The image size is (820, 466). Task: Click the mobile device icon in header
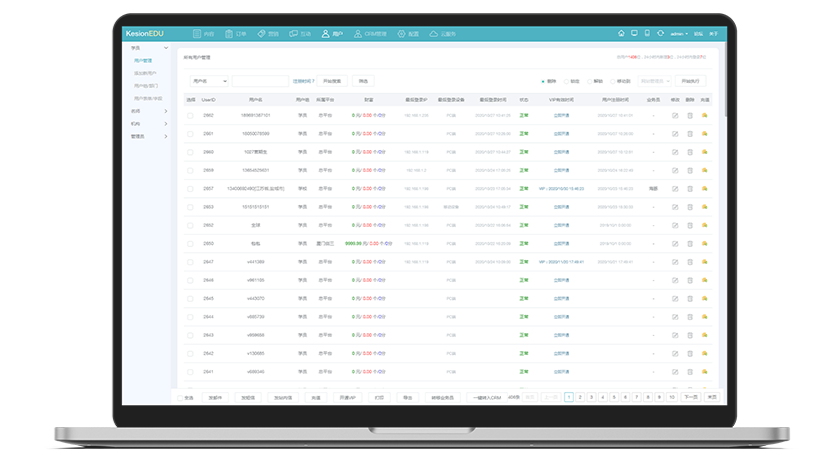coord(647,34)
